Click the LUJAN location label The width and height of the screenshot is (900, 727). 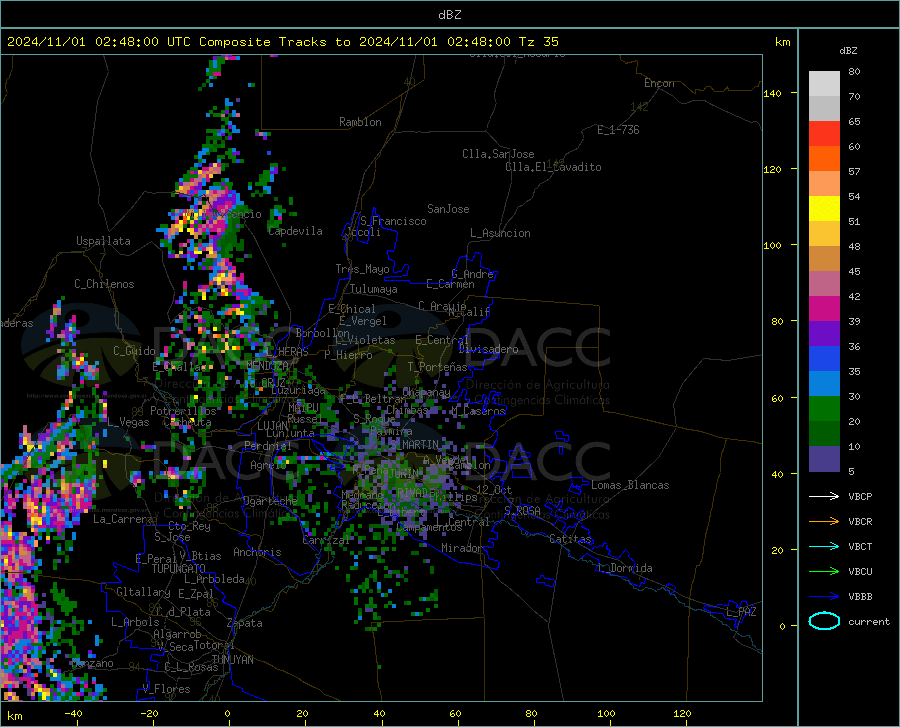point(272,426)
